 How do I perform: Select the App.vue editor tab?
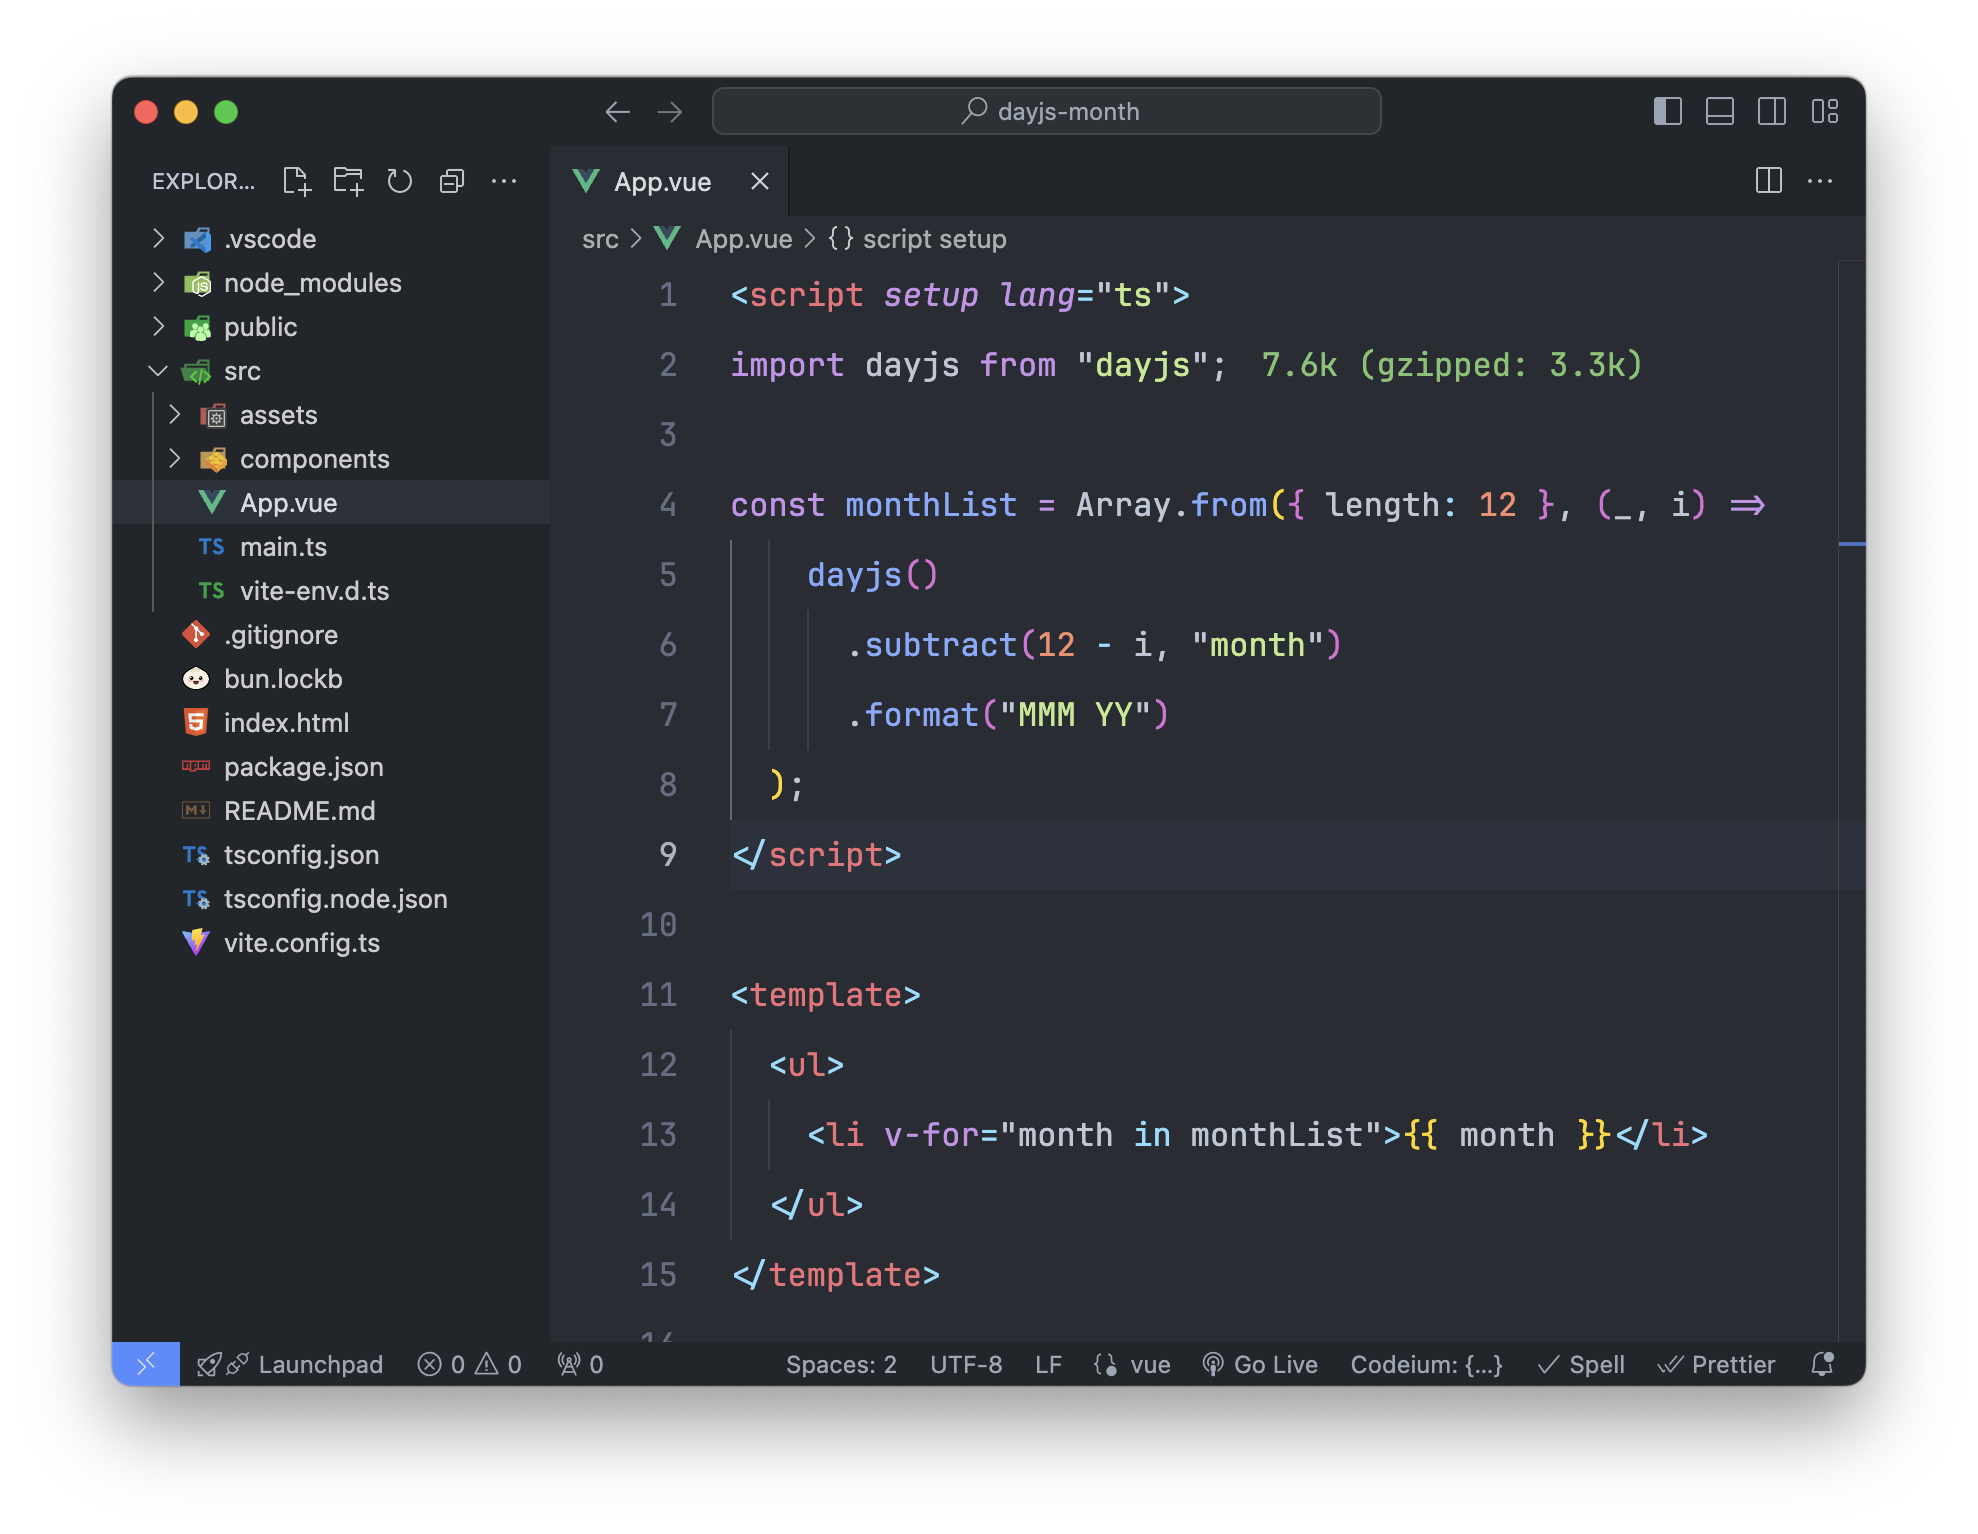669,181
